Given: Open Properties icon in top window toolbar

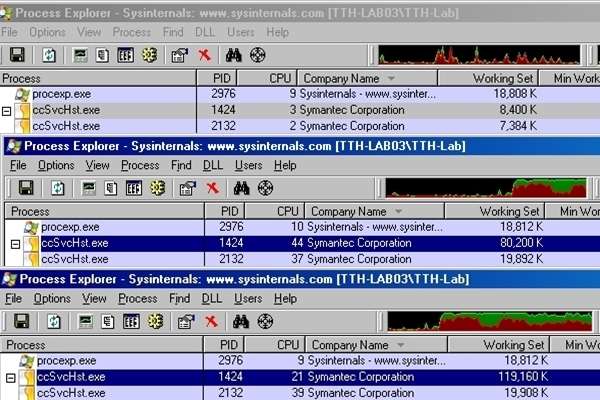Looking at the screenshot, I should tap(179, 56).
